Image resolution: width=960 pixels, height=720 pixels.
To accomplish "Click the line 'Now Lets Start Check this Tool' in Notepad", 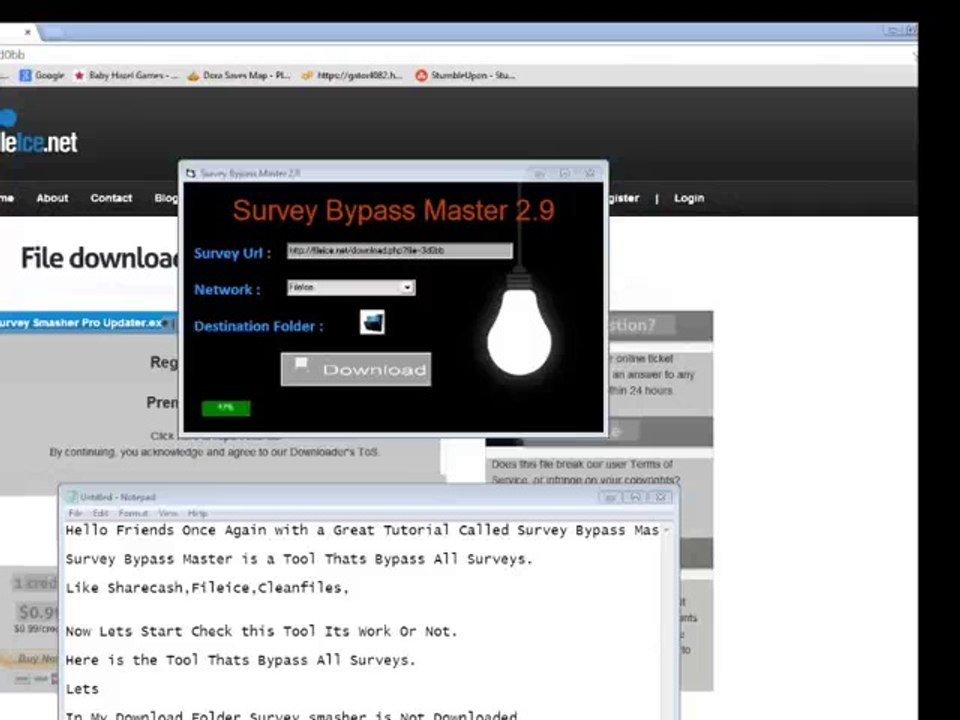I will pyautogui.click(x=261, y=631).
